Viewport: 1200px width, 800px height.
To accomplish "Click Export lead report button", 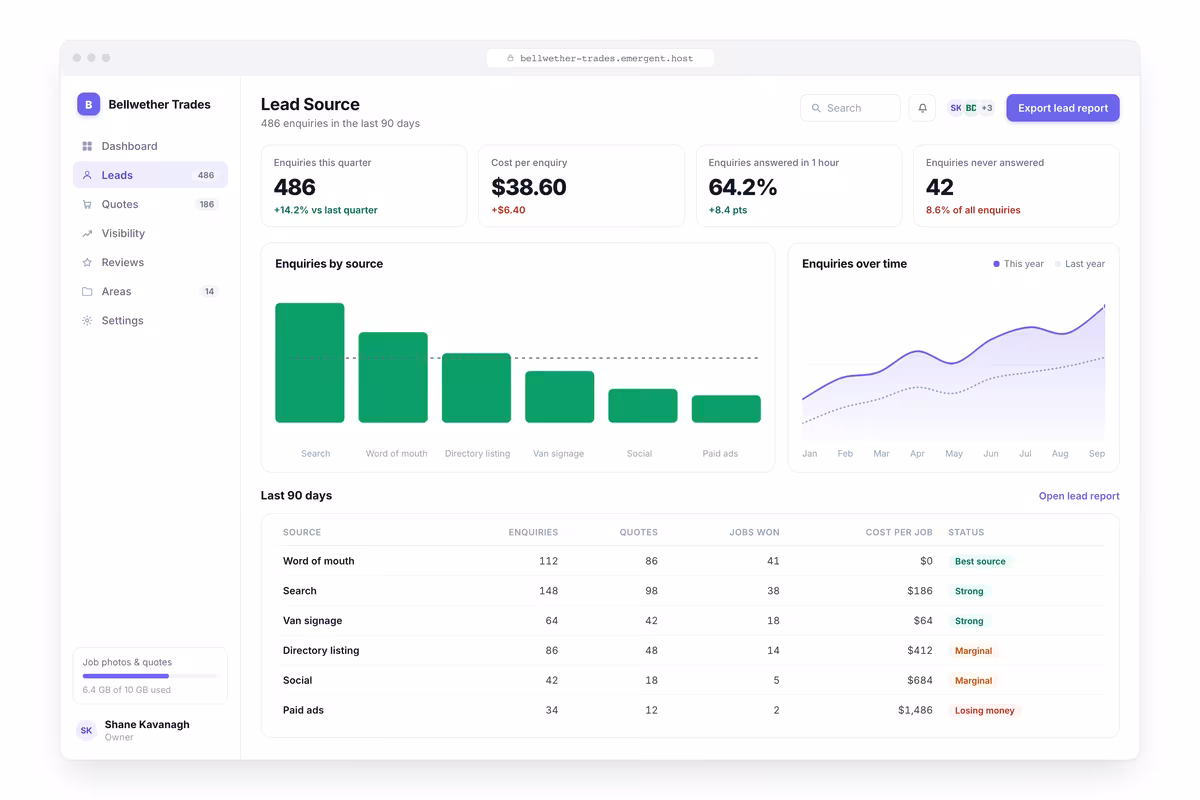I will pos(1063,108).
